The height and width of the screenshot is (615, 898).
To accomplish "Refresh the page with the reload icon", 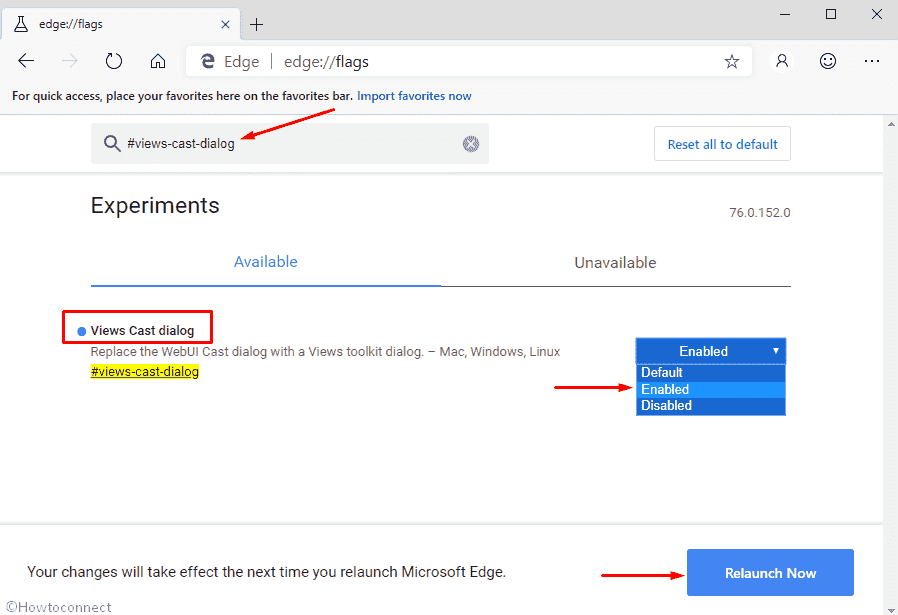I will point(113,61).
